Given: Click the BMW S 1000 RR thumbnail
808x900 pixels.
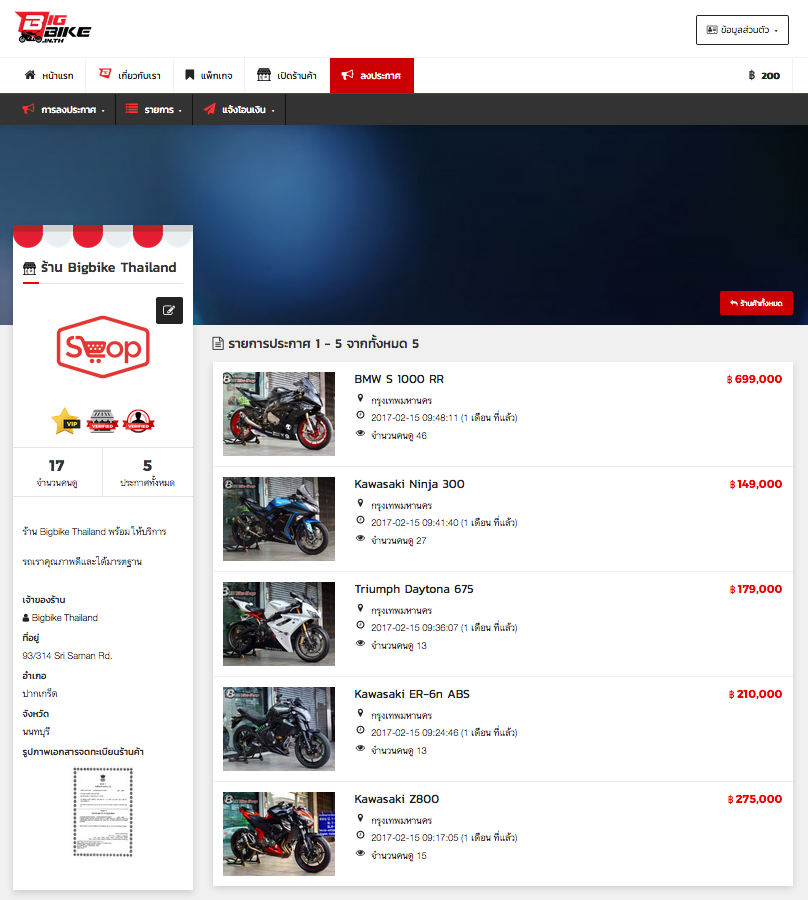Looking at the screenshot, I should 279,414.
